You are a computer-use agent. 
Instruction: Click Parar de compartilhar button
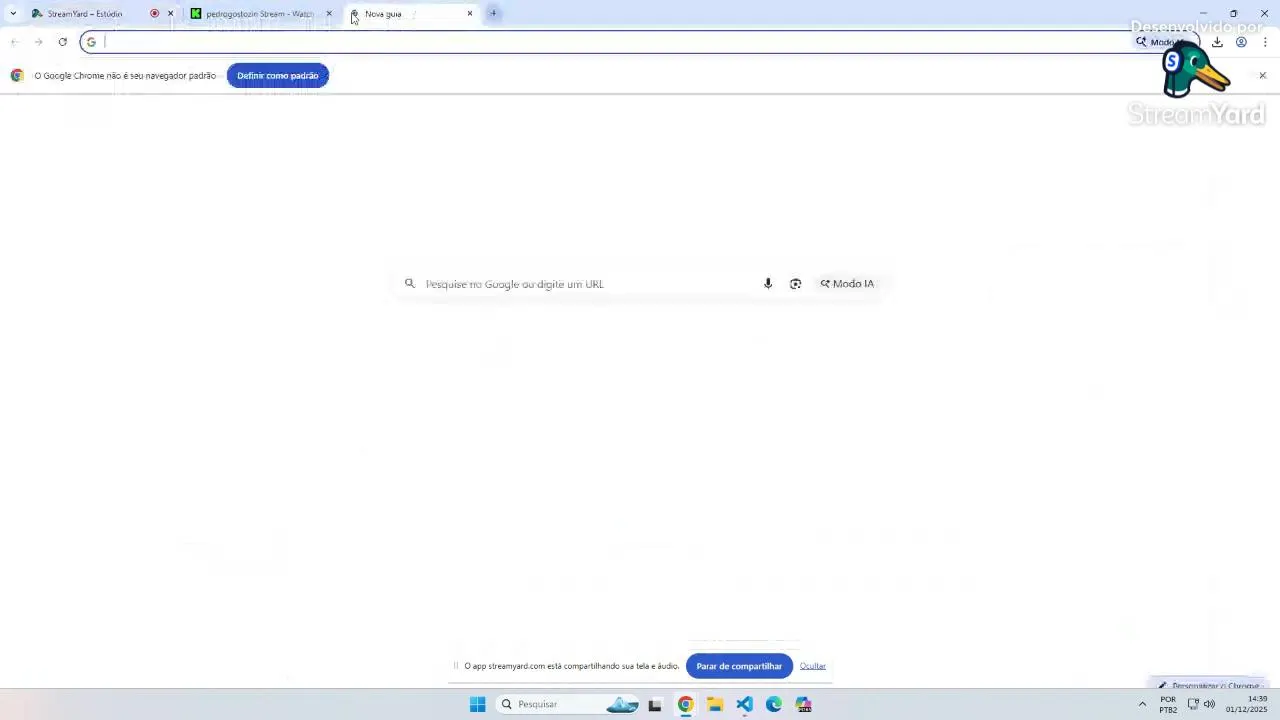coord(739,666)
